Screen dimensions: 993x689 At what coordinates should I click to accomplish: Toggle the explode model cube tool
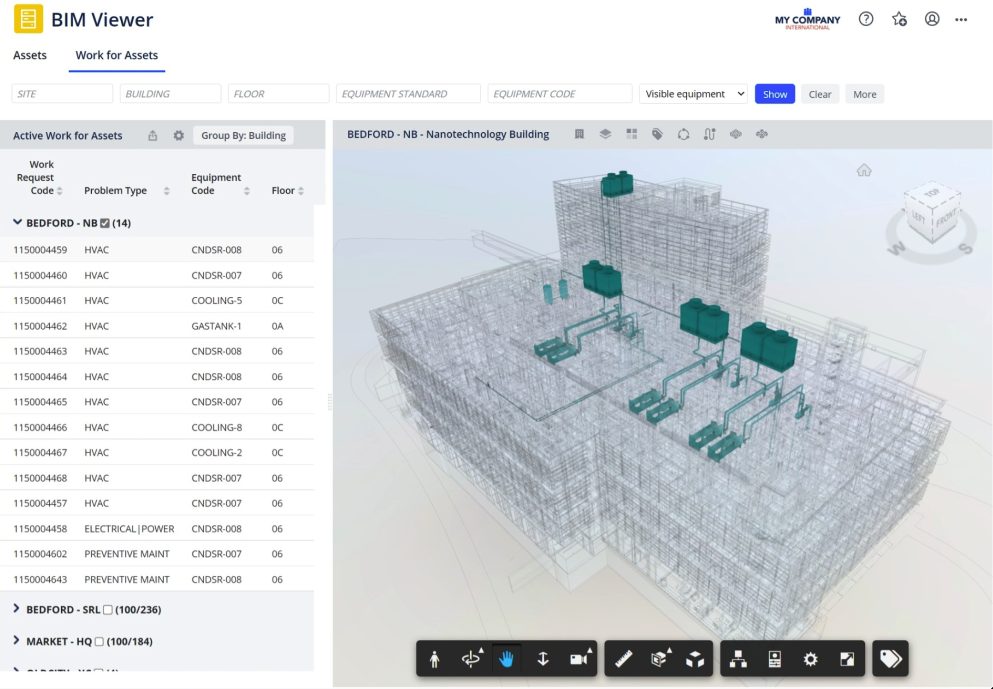click(x=695, y=659)
